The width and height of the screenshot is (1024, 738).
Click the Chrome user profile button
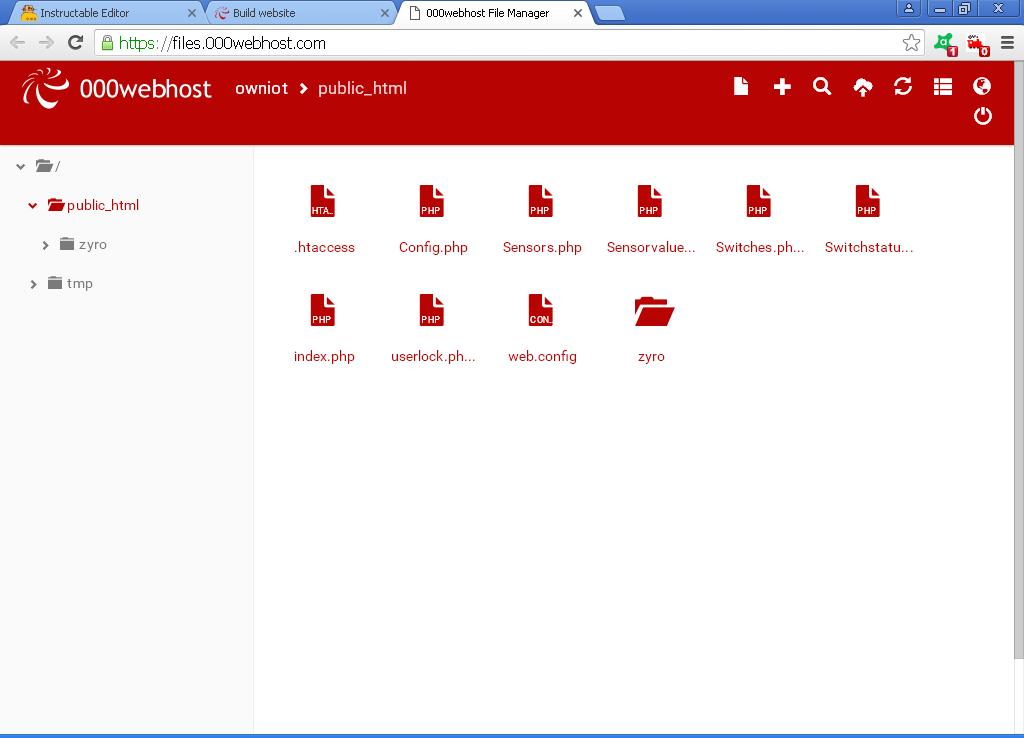(908, 8)
